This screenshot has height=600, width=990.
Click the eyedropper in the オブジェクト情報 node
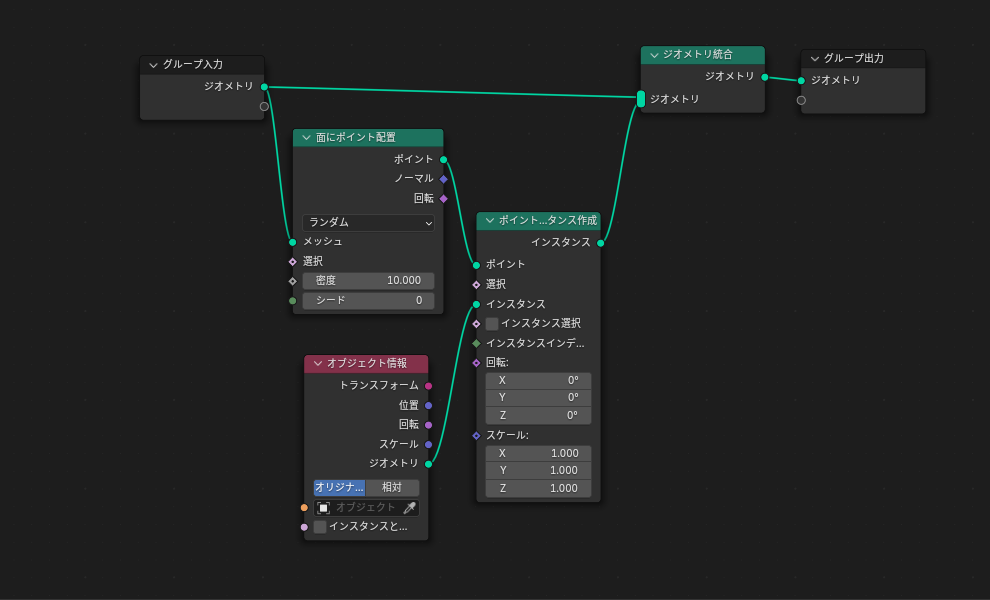click(409, 508)
